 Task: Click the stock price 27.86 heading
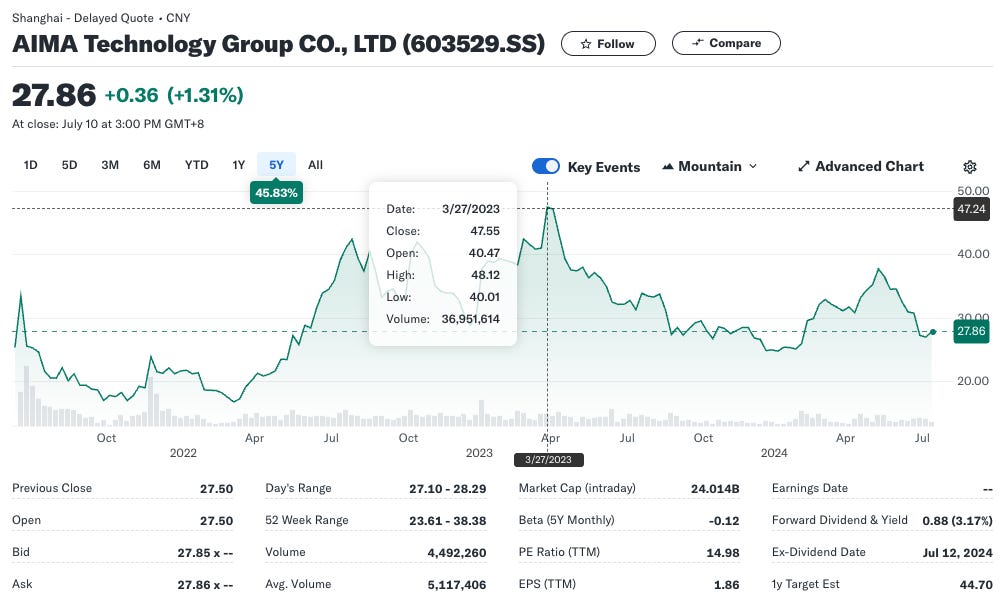[x=54, y=95]
